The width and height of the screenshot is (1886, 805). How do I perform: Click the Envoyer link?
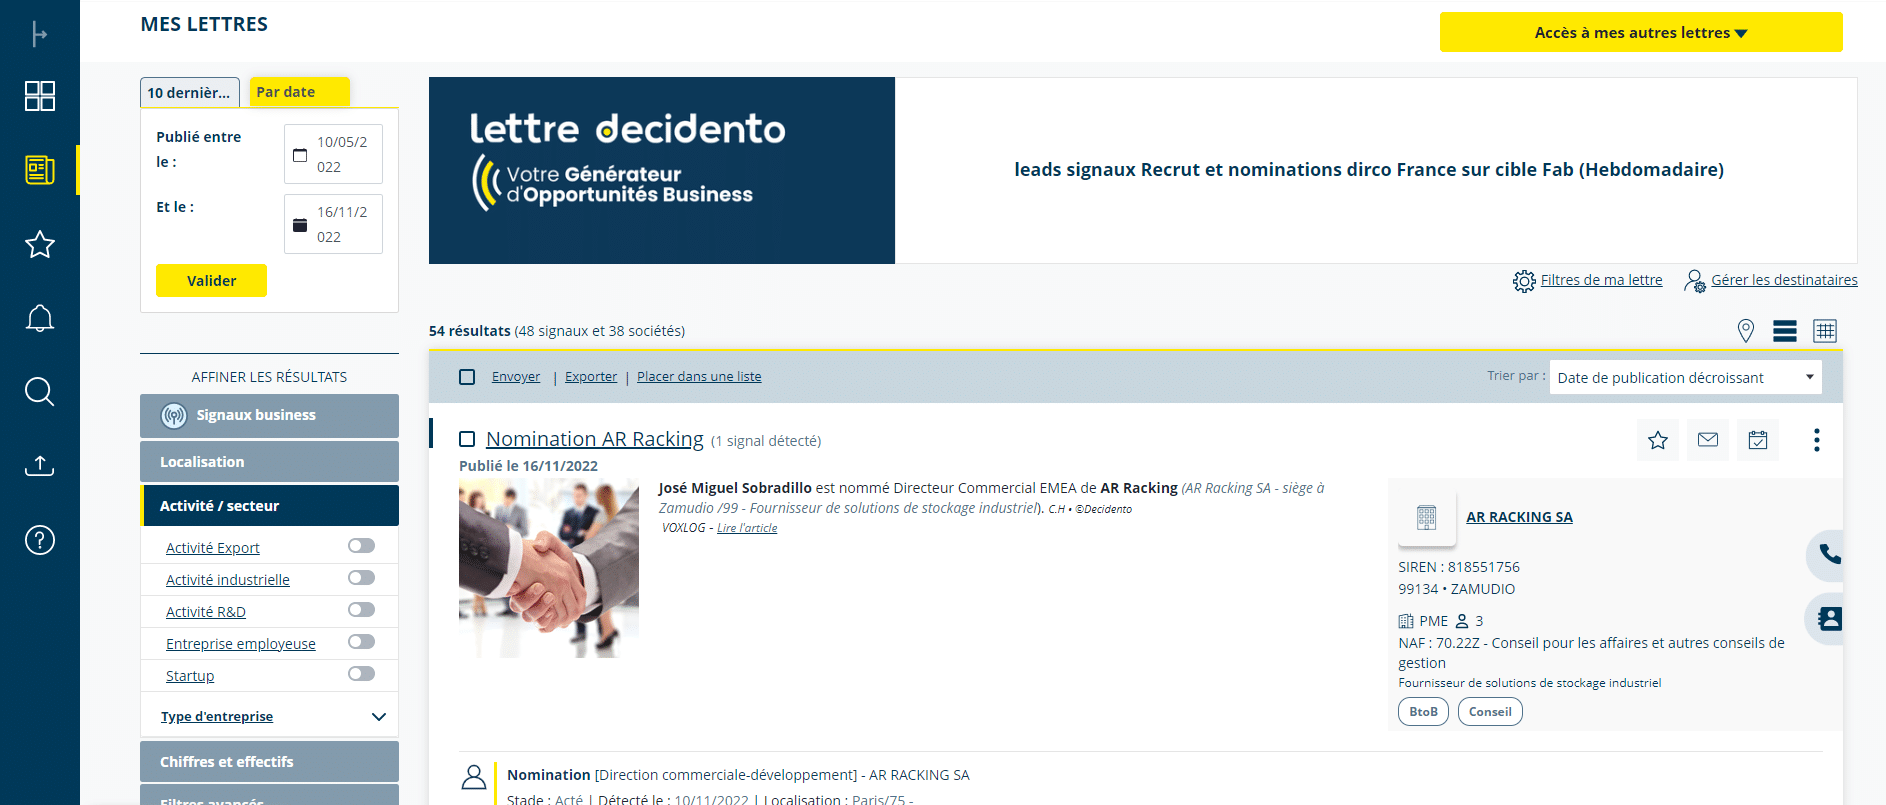516,377
